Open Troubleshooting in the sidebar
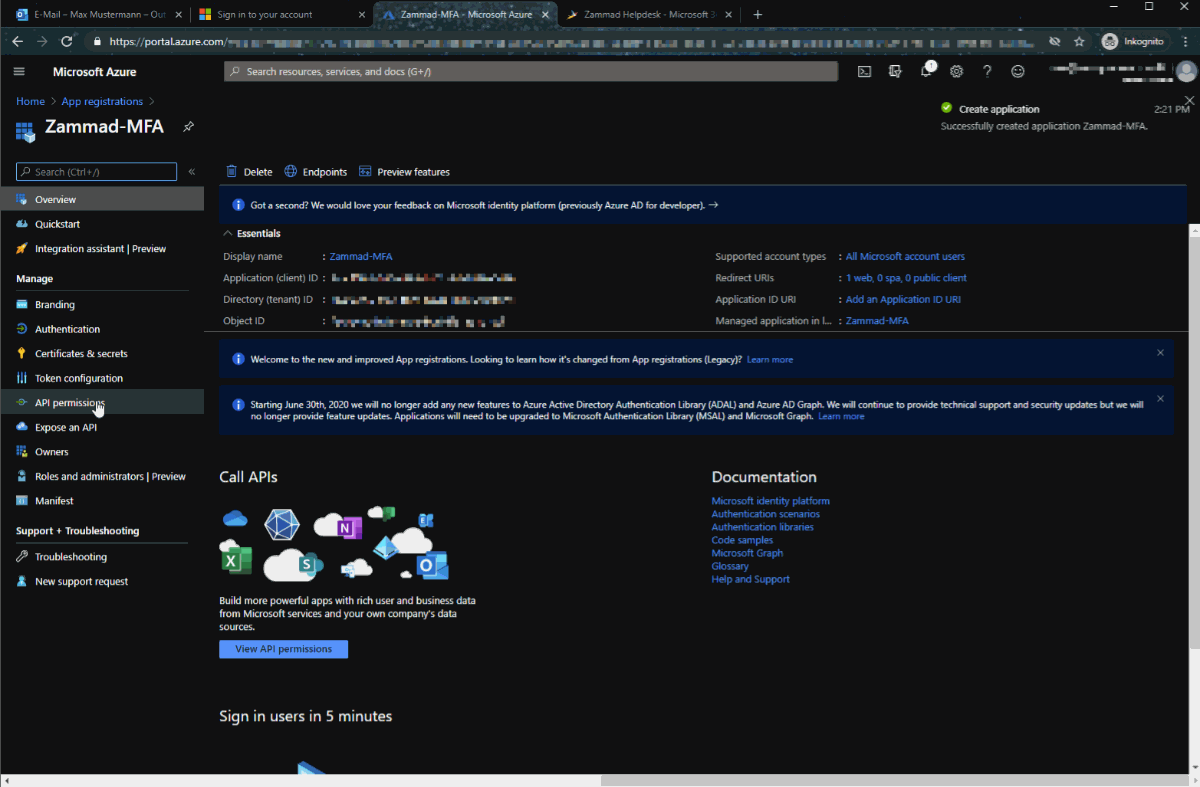 tap(101, 557)
